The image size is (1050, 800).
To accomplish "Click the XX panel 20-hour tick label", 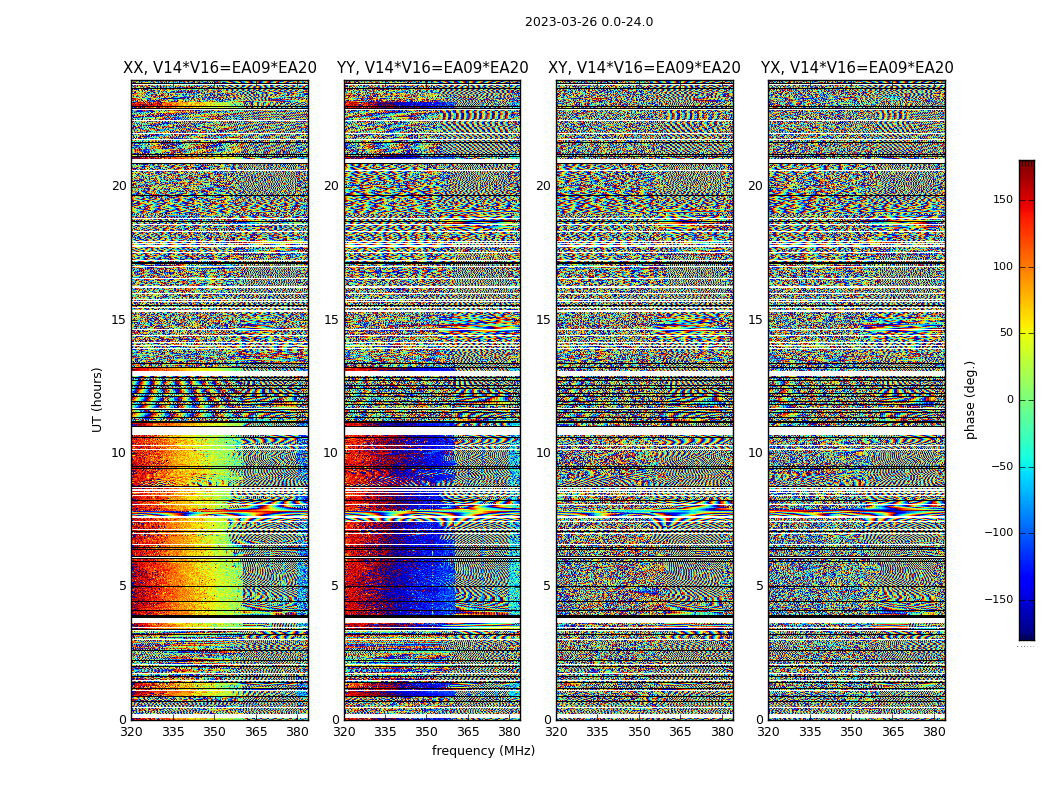I will click(x=119, y=186).
